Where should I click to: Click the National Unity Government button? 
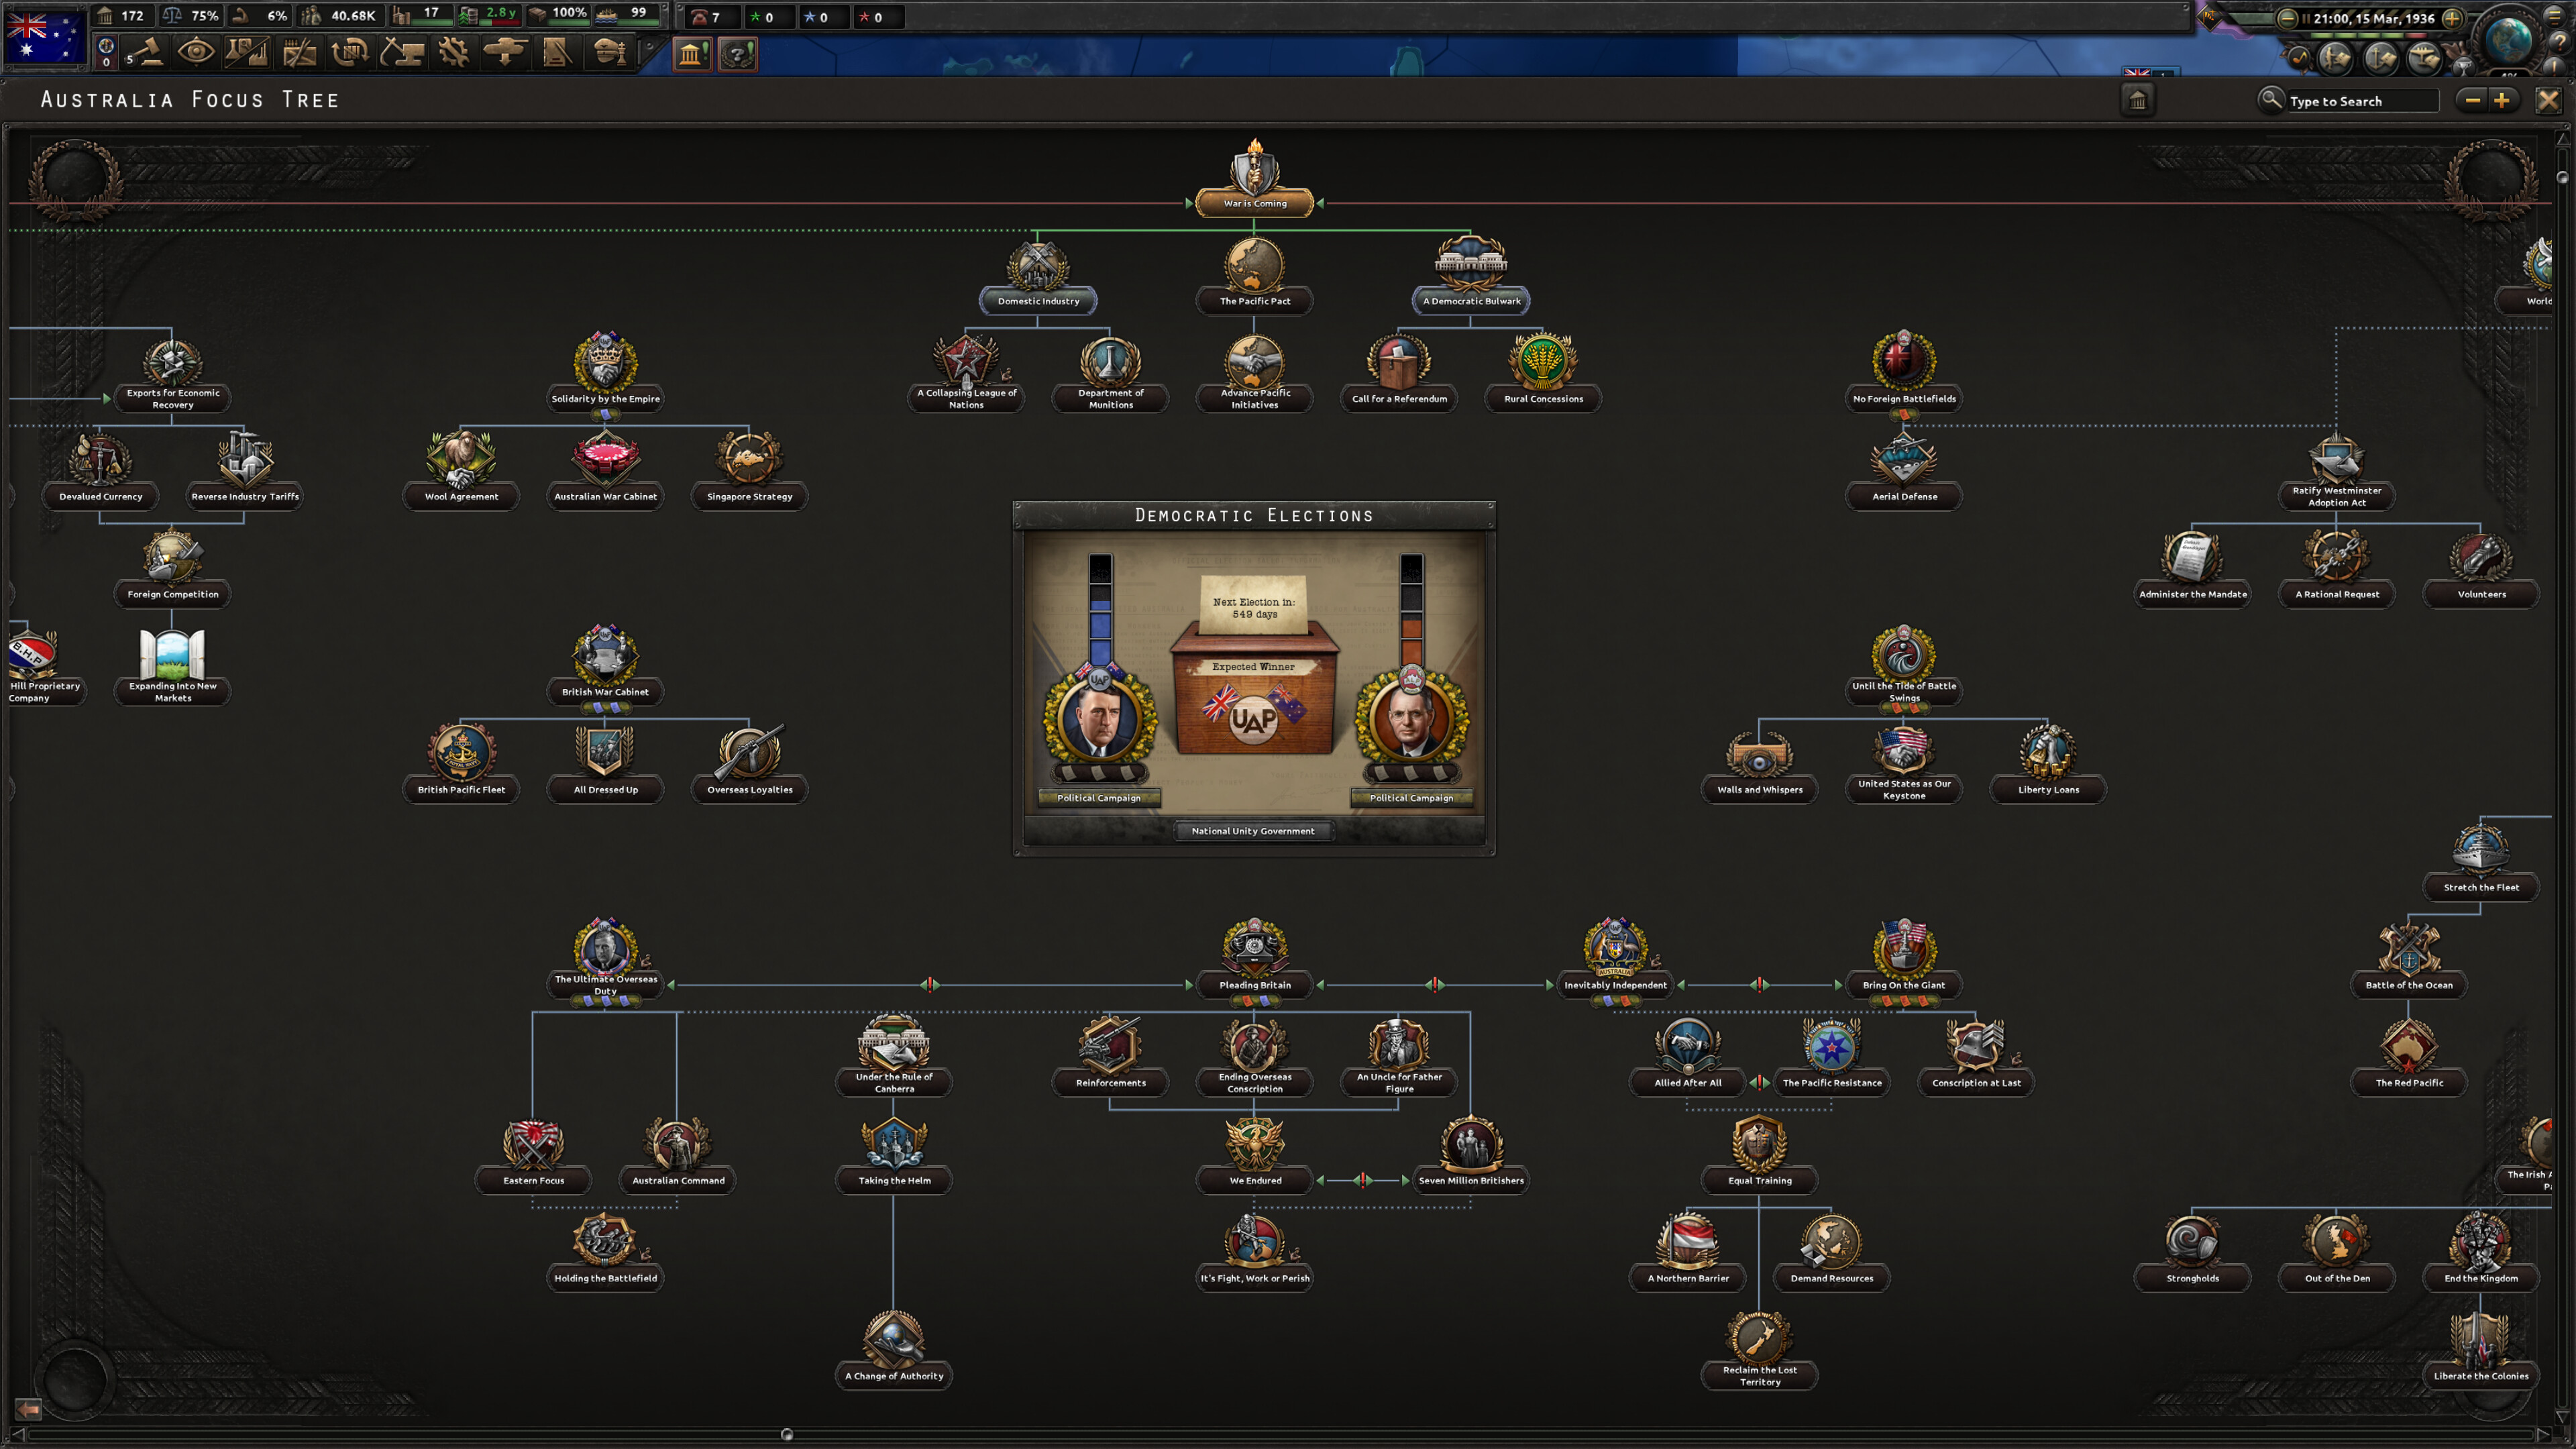1252,831
